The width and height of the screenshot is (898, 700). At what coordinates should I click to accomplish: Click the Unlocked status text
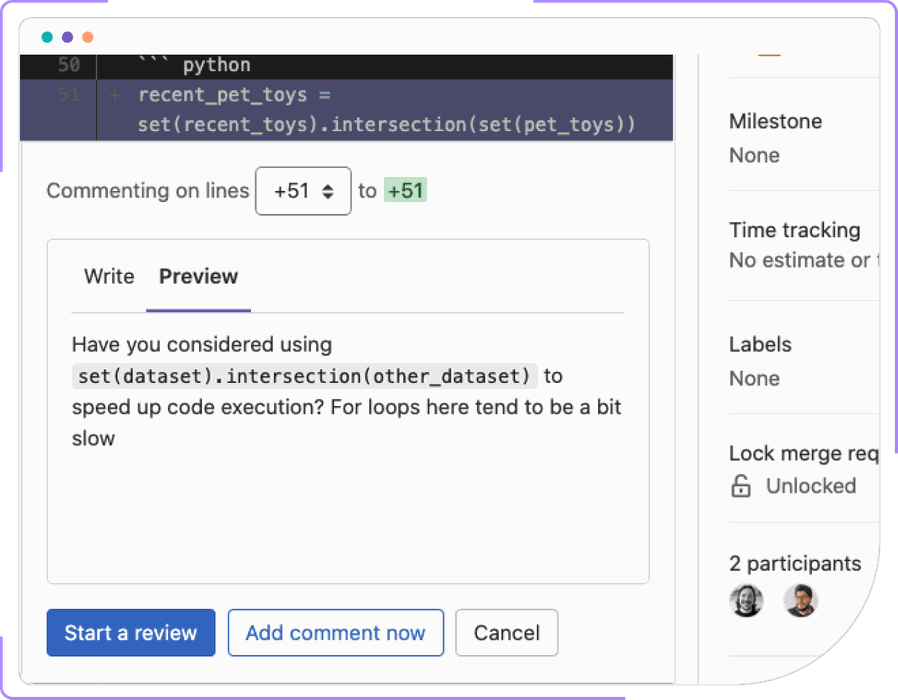(811, 486)
